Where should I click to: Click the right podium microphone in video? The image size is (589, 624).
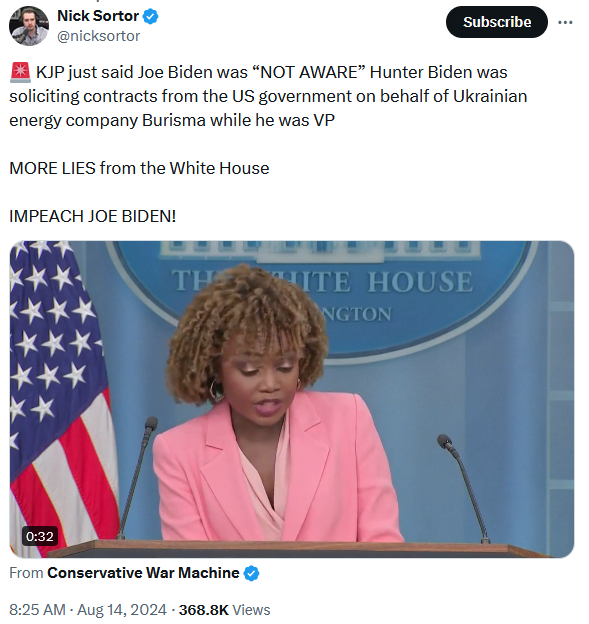point(464,489)
